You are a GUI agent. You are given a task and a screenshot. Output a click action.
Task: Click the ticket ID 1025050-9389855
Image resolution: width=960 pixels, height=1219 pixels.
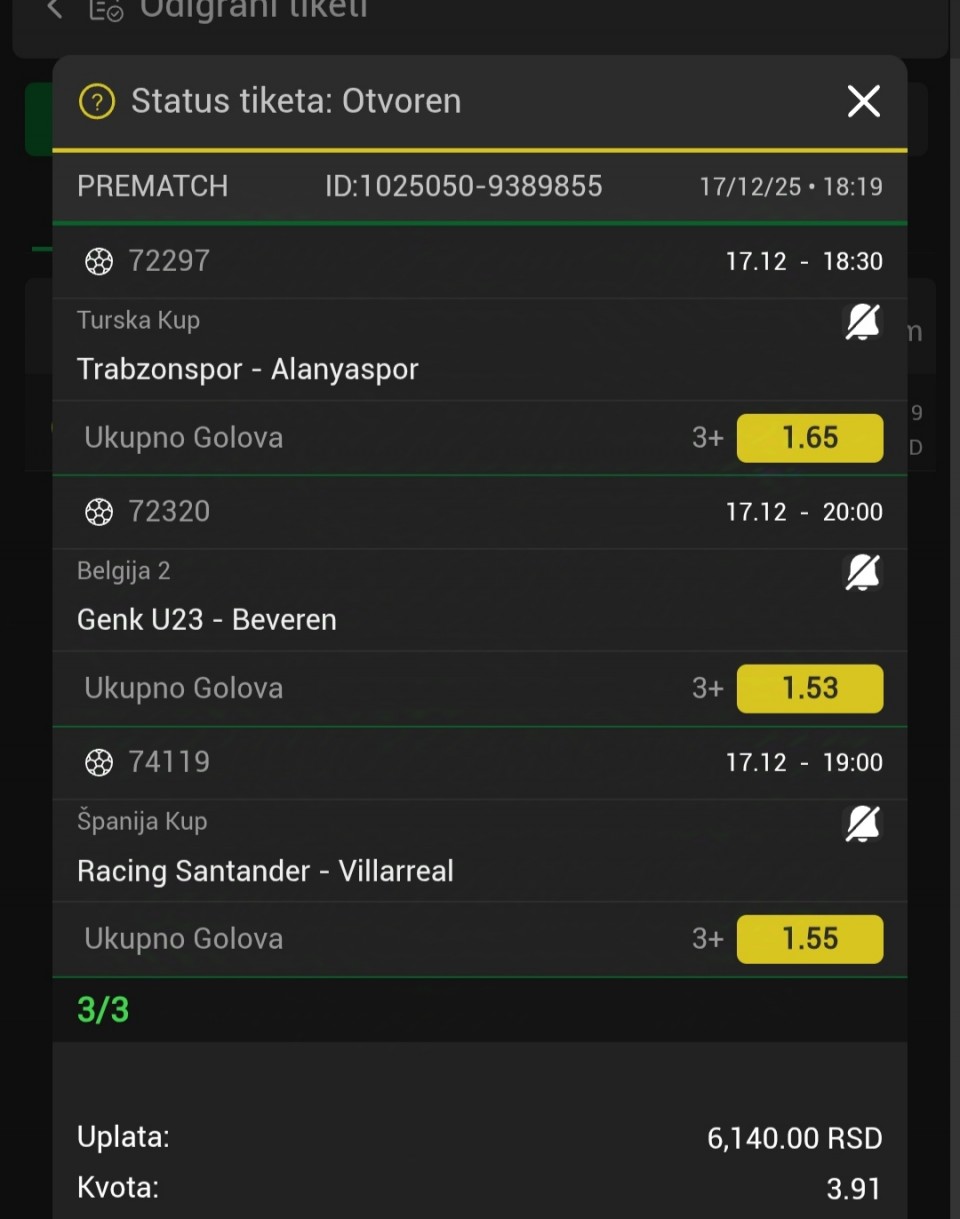click(x=464, y=186)
